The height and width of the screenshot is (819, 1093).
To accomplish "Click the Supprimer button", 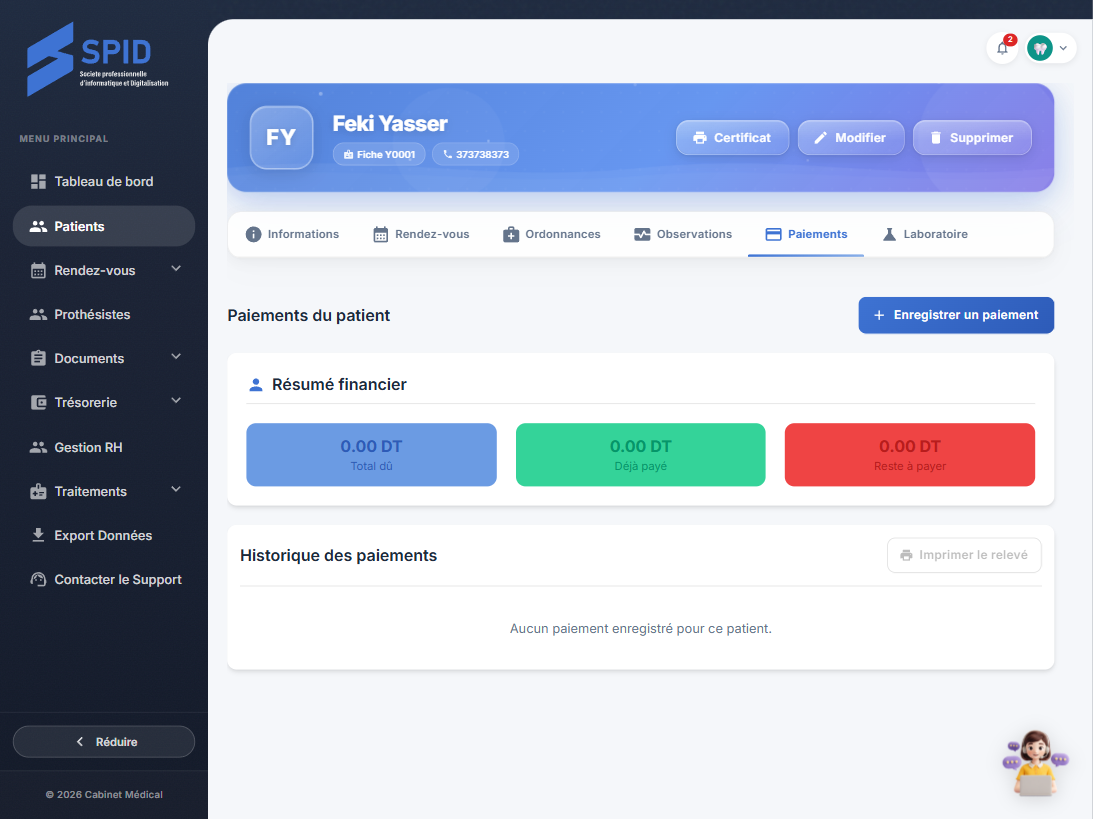I will (971, 138).
